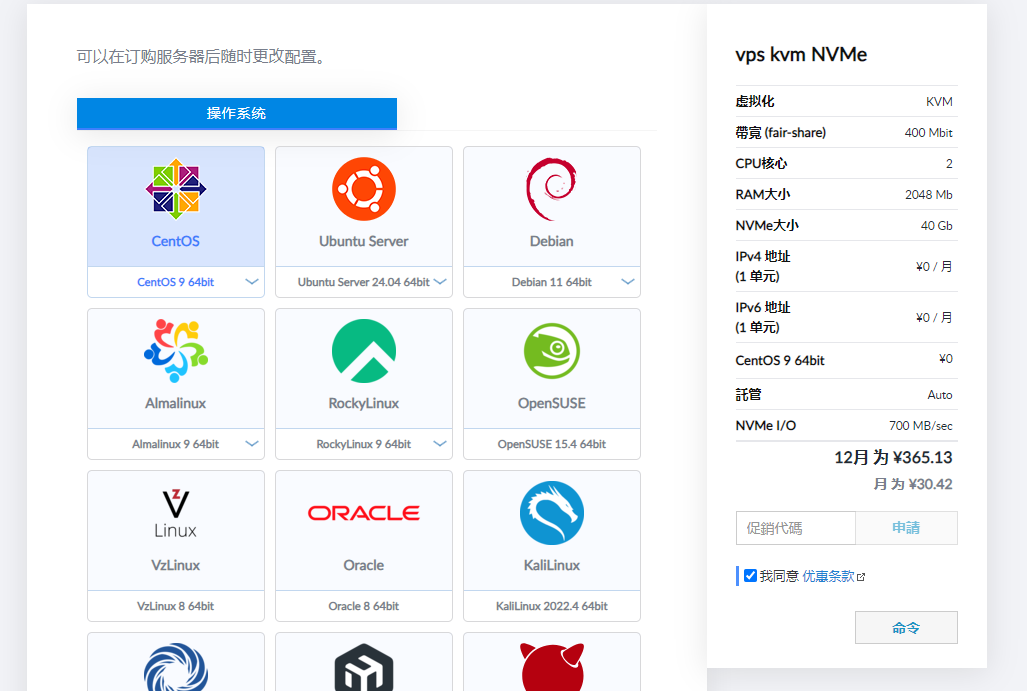
Task: Click the CentOS 9 64bit summary row
Action: (846, 360)
